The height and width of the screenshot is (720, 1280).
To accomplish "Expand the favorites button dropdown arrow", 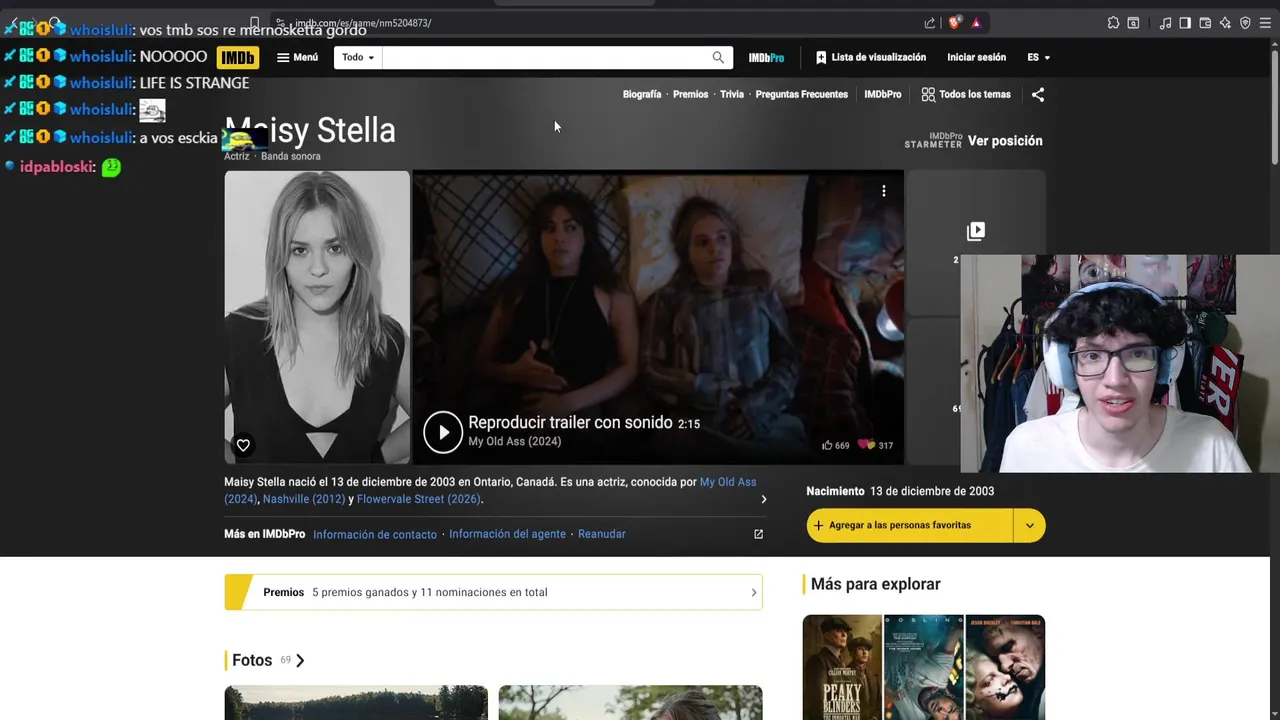I will [1029, 525].
